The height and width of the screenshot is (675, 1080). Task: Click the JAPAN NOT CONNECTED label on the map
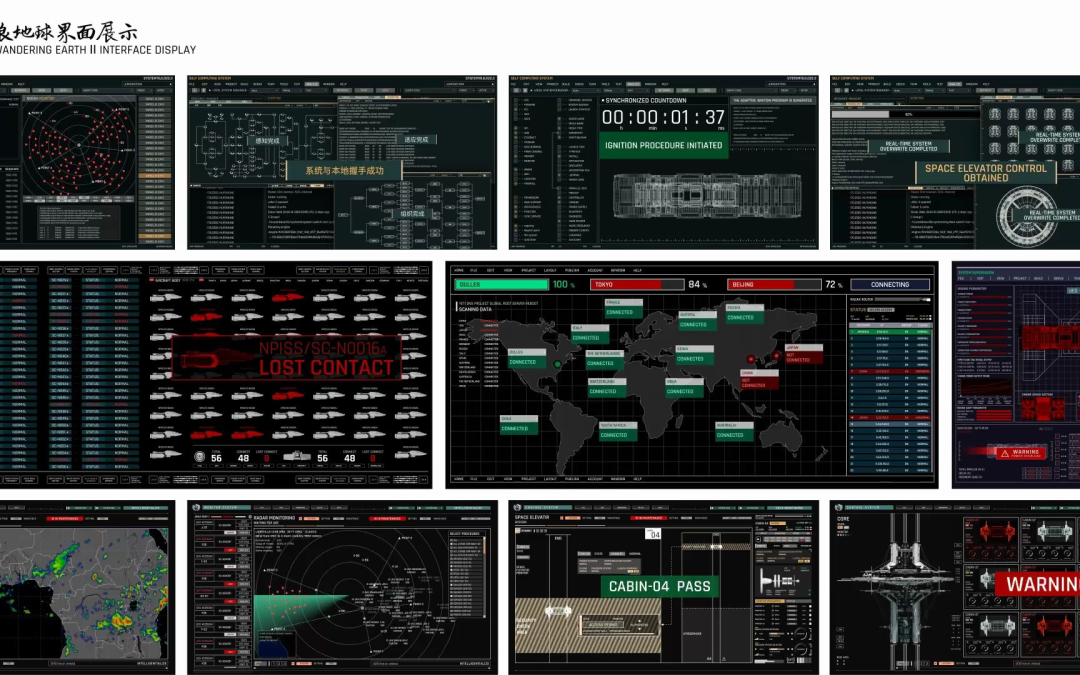coord(804,354)
